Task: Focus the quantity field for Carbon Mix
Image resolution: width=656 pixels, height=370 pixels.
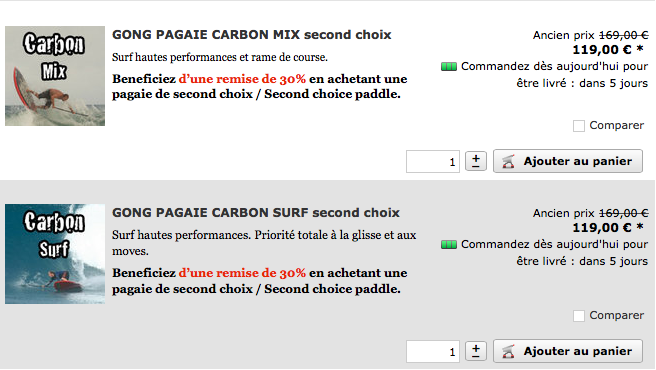Action: (433, 162)
